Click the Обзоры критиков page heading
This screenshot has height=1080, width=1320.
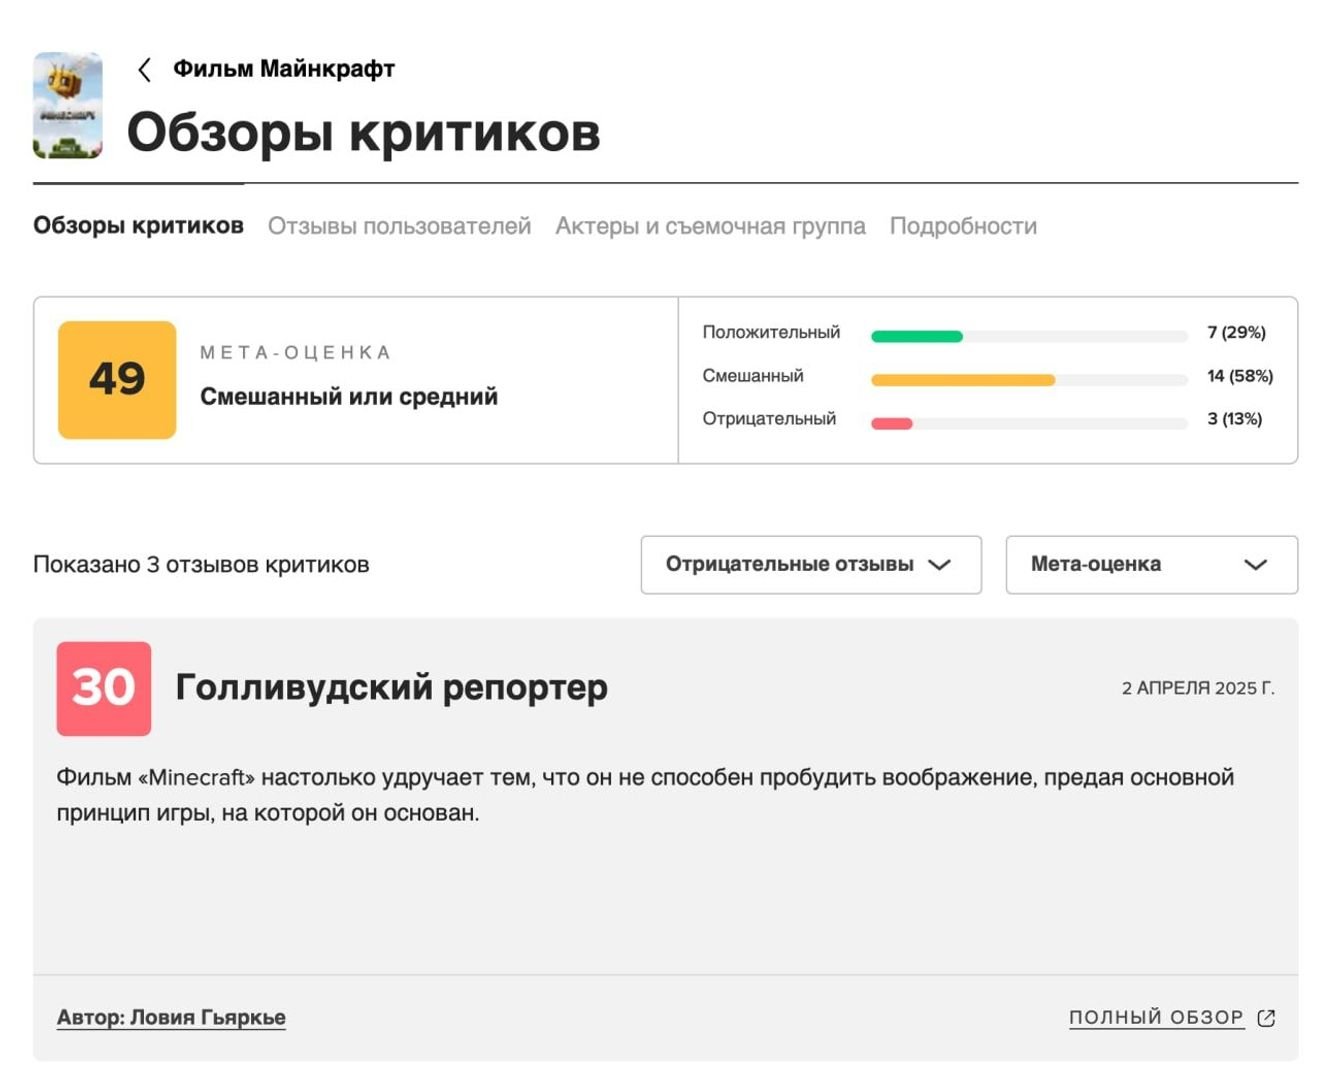(364, 132)
